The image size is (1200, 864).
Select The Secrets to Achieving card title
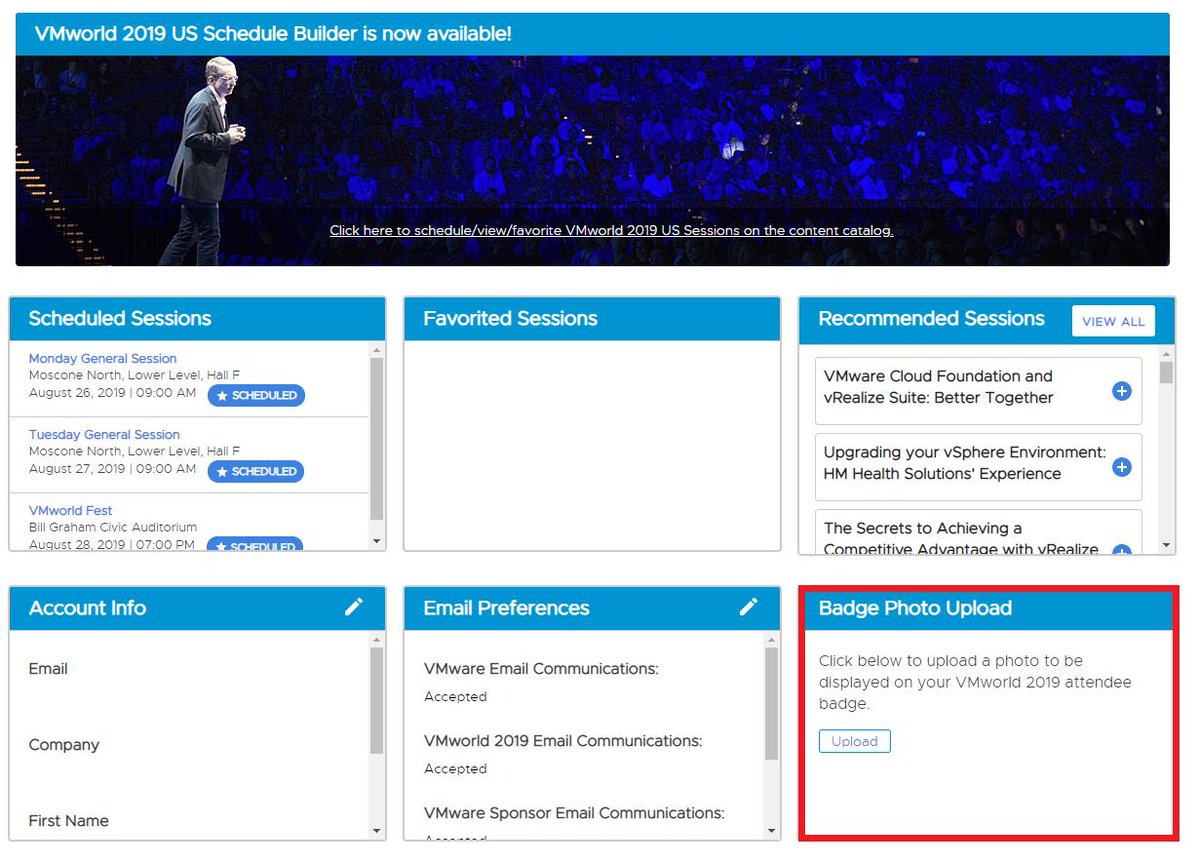(961, 538)
